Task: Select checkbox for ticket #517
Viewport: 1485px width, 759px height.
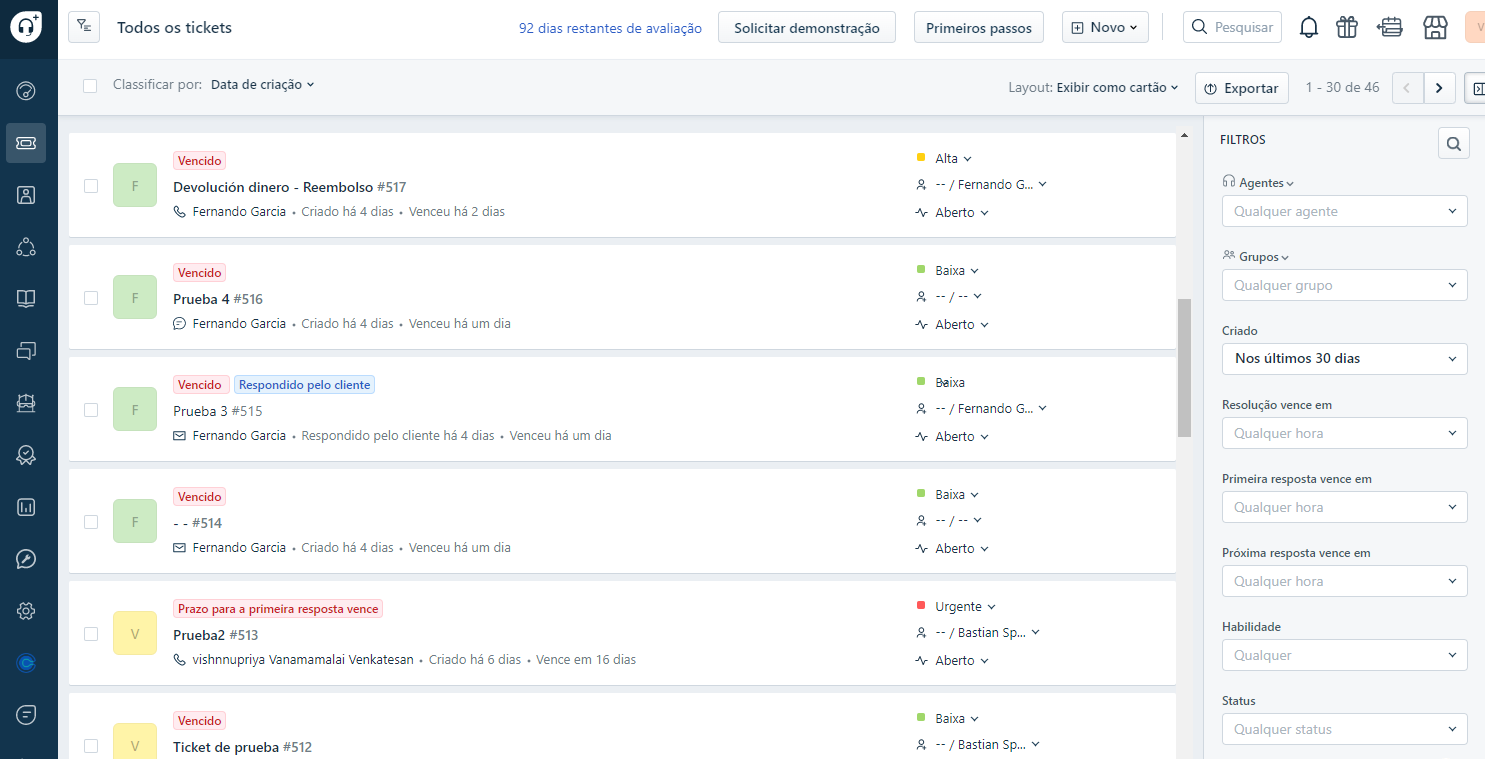Action: [x=91, y=186]
